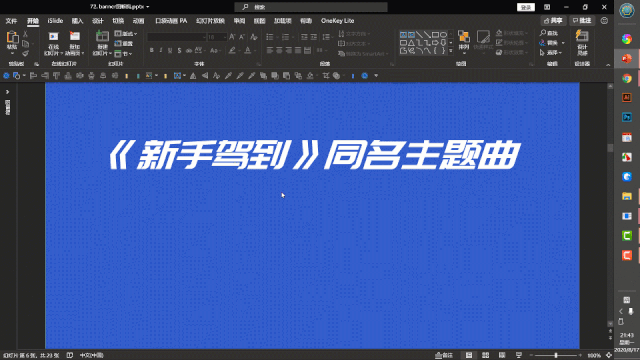Viewport: 640px width, 360px height.
Task: Switch to the OneKey Lite tab
Action: click(x=338, y=21)
